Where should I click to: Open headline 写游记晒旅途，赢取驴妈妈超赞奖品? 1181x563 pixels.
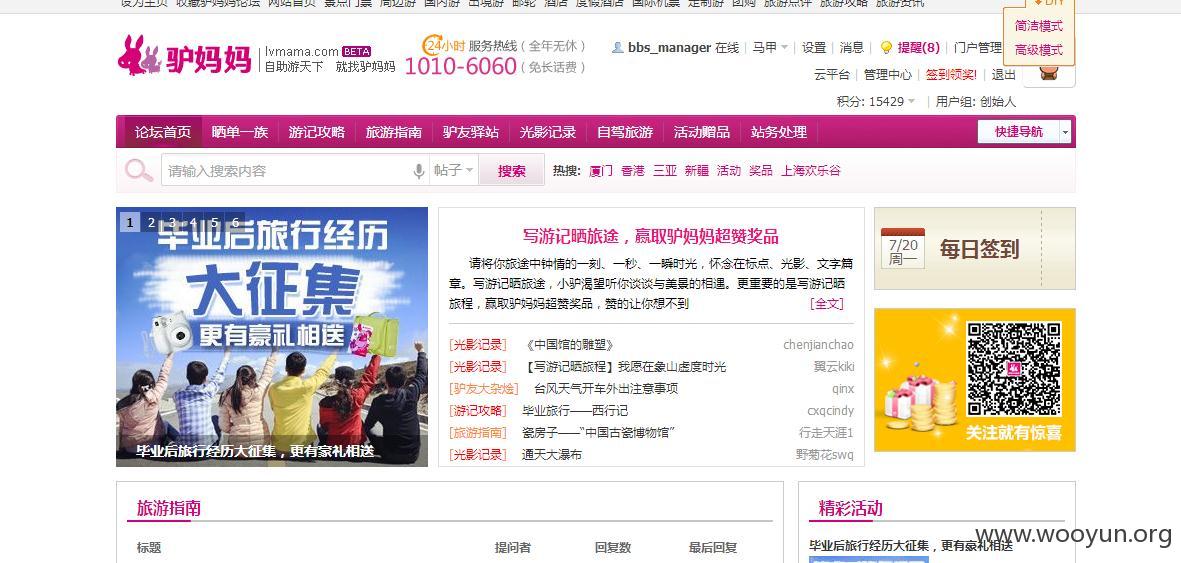pyautogui.click(x=651, y=236)
